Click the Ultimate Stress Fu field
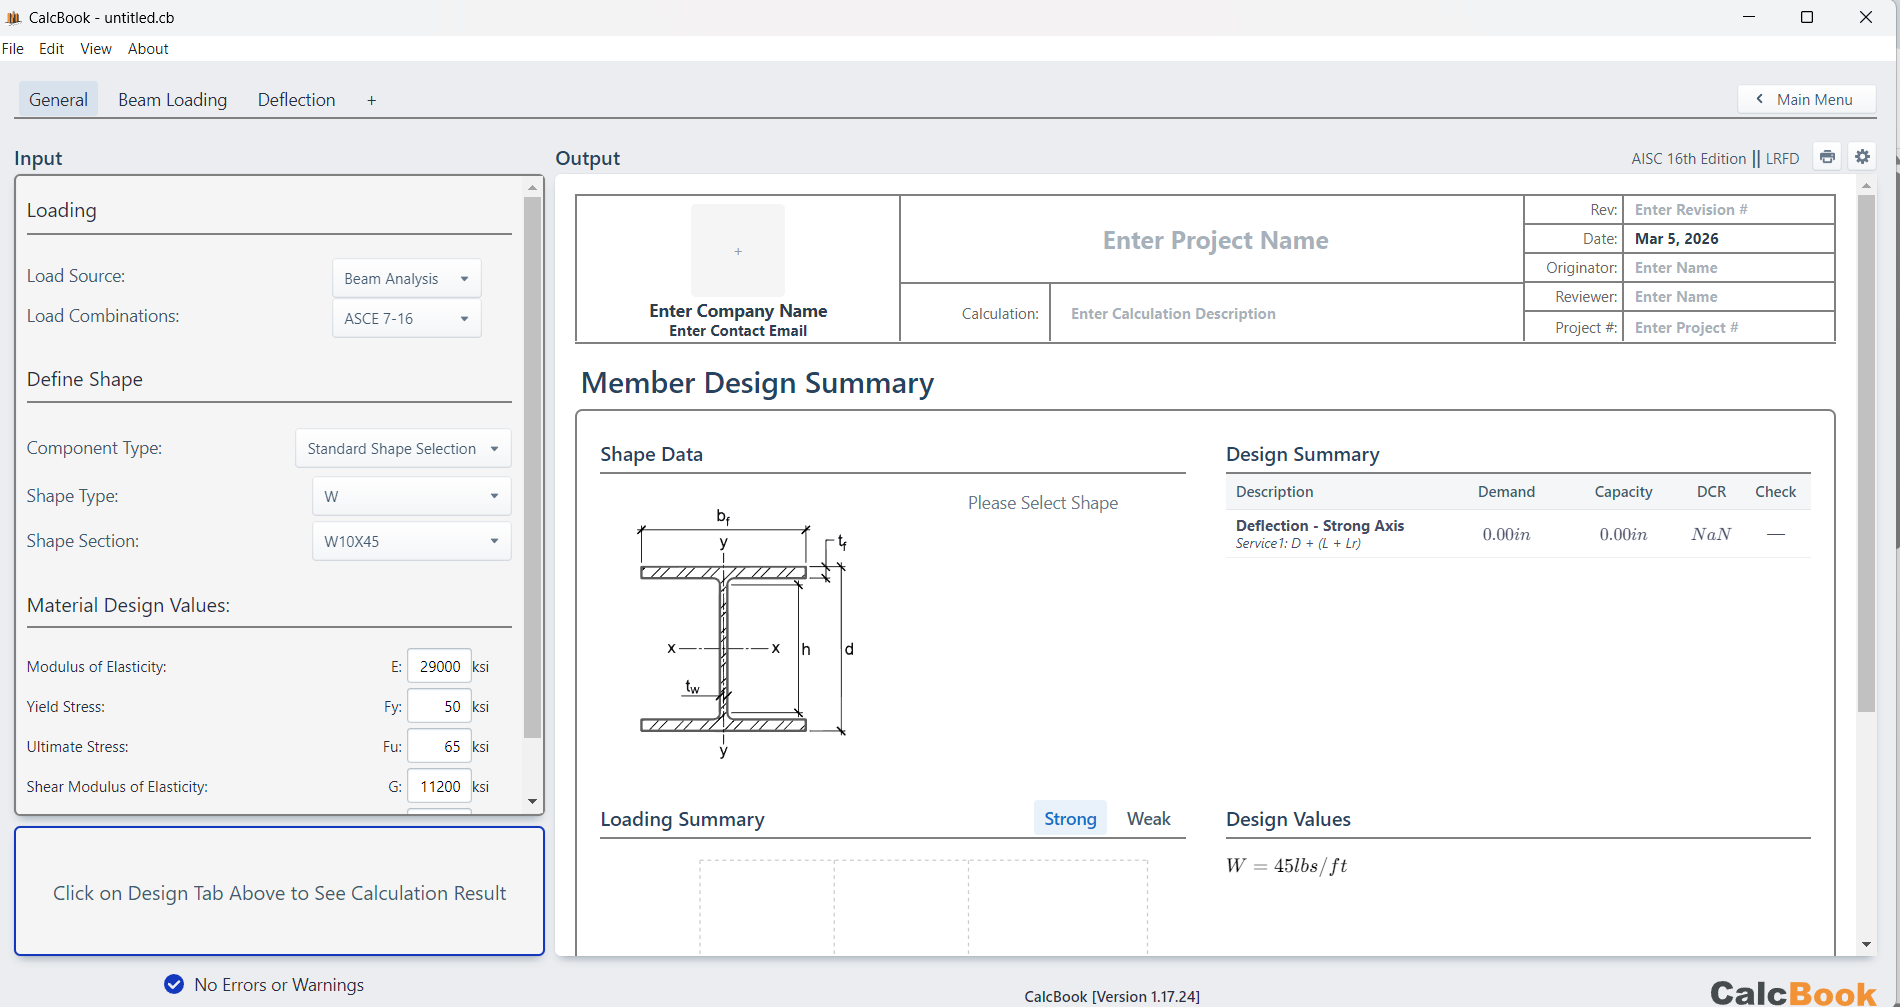Viewport: 1900px width, 1007px height. [x=440, y=746]
